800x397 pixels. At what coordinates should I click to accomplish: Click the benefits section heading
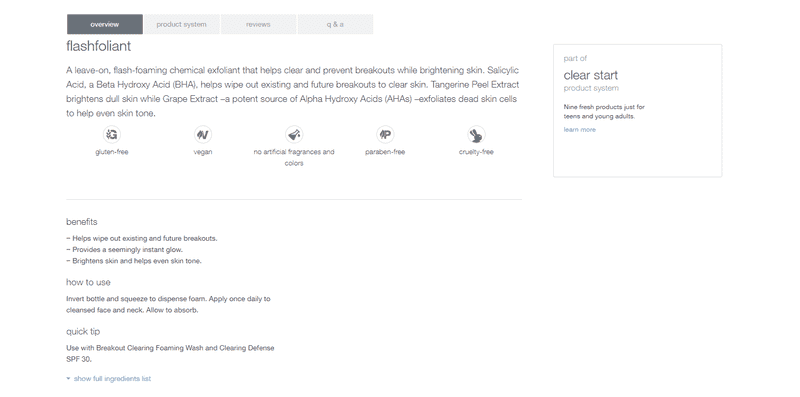[x=82, y=222]
